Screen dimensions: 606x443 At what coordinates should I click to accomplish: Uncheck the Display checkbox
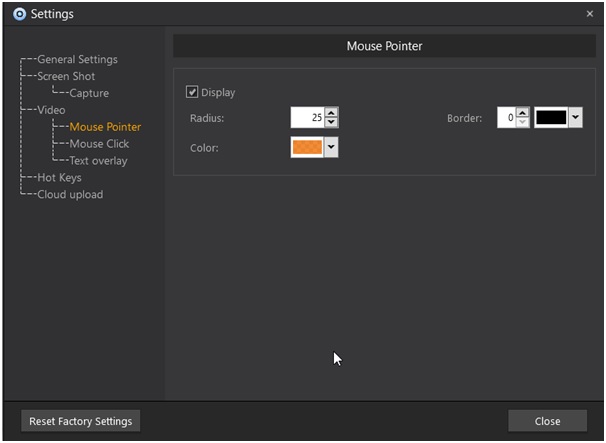(192, 93)
